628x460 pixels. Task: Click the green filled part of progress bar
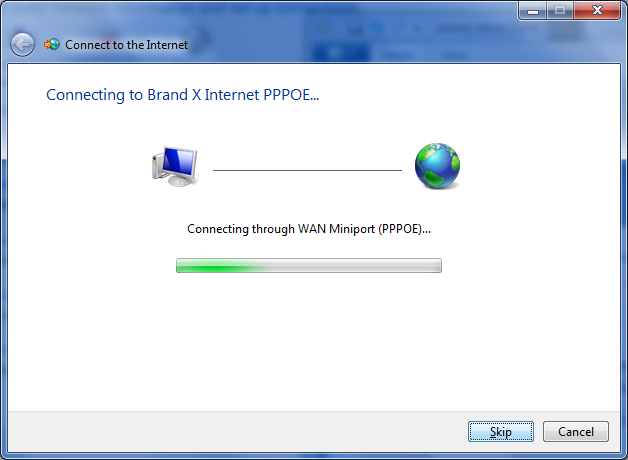[x=218, y=265]
